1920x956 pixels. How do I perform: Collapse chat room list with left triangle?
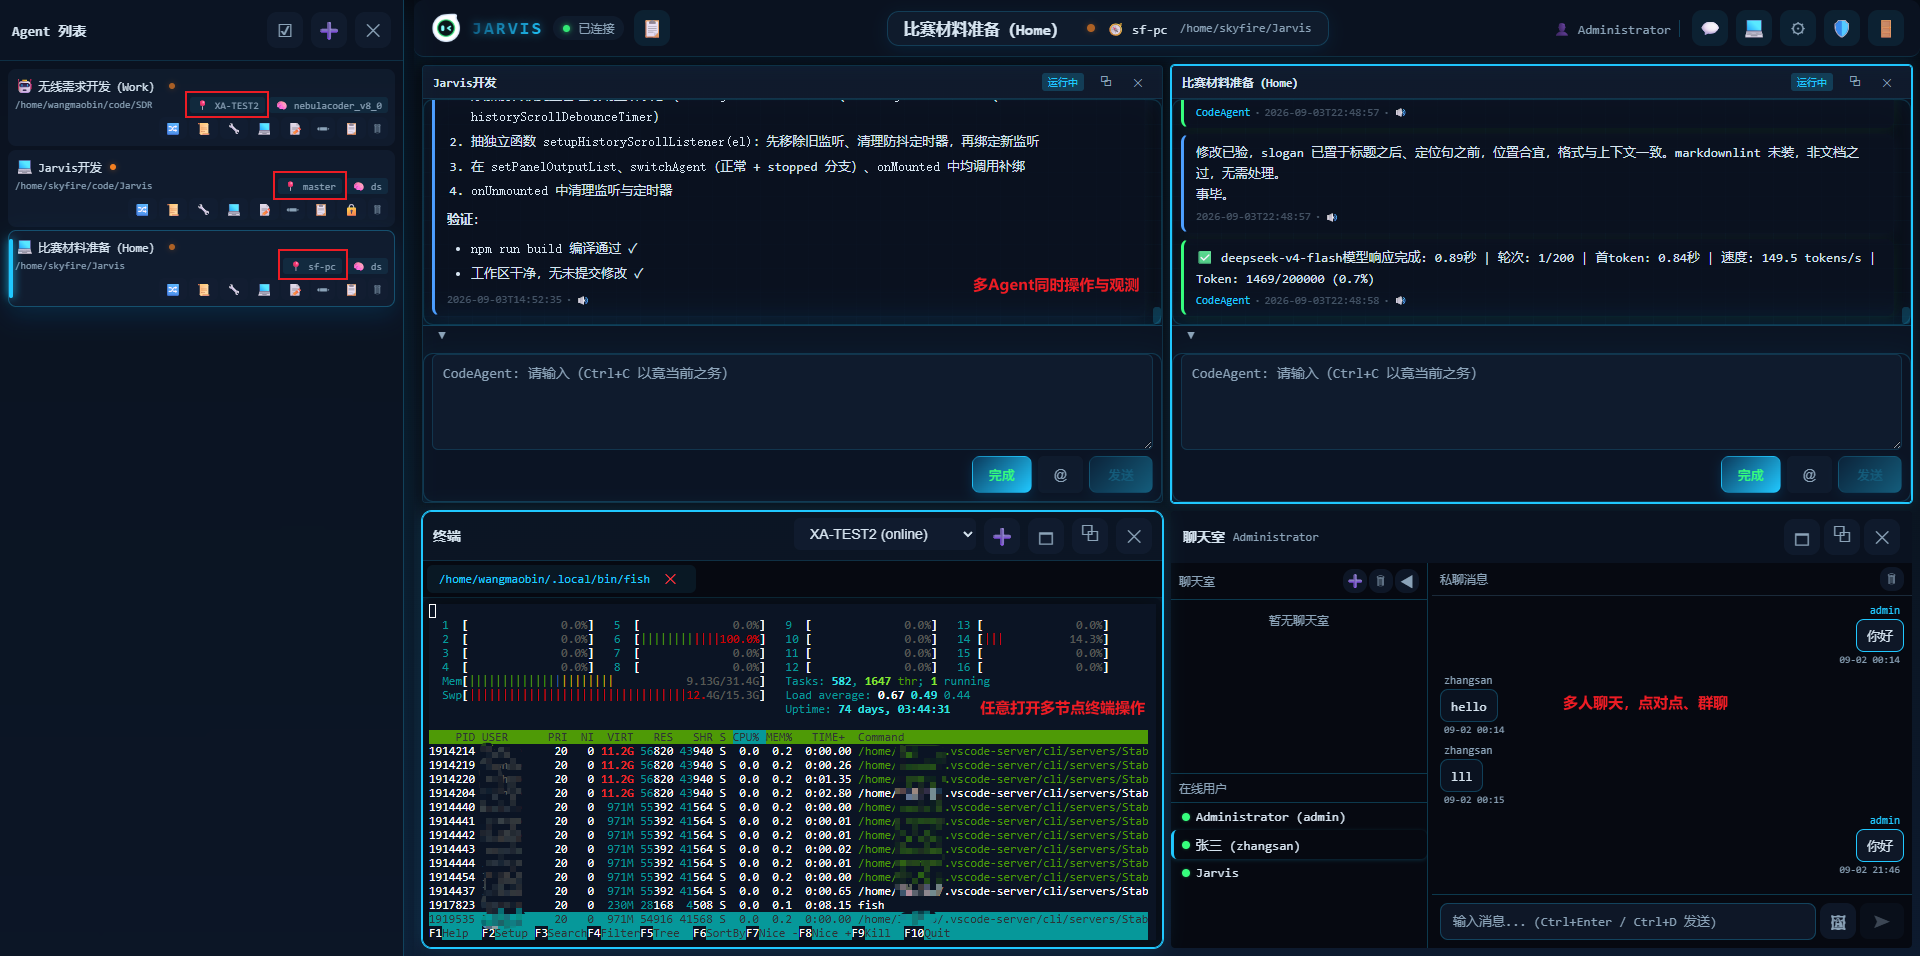point(1407,581)
